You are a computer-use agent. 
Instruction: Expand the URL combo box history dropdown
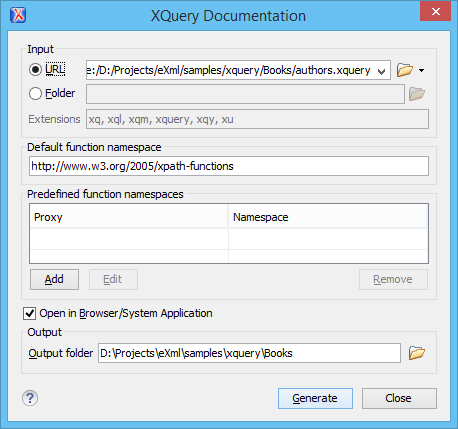pyautogui.click(x=382, y=71)
